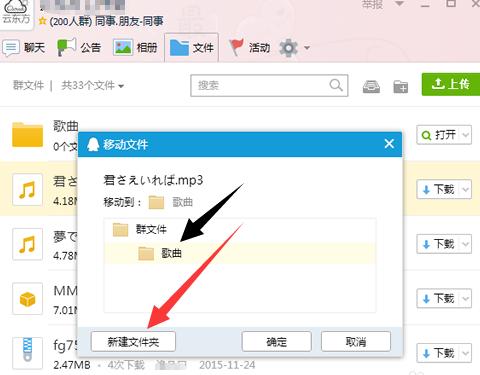This screenshot has height=375, width=480.
Task: Open the file transfer tray icon
Action: point(371,86)
